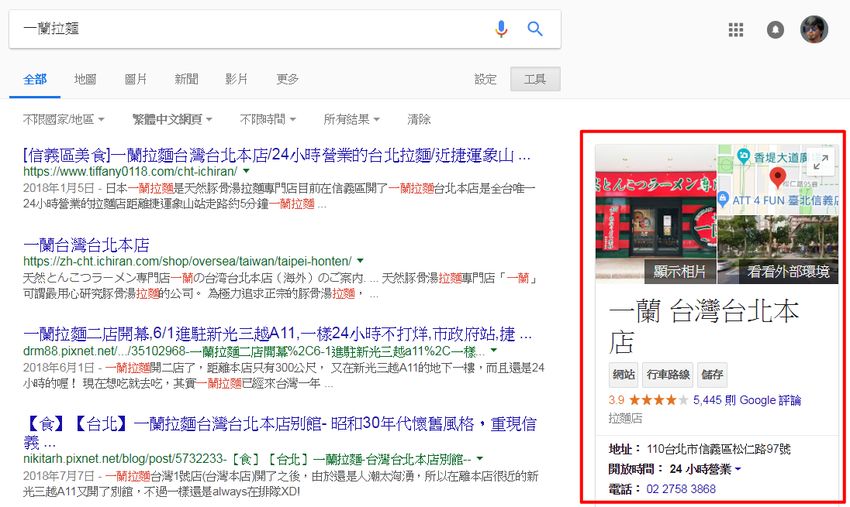Image resolution: width=850 pixels, height=507 pixels.
Task: Switch to the 圖片 tab
Action: coord(136,79)
